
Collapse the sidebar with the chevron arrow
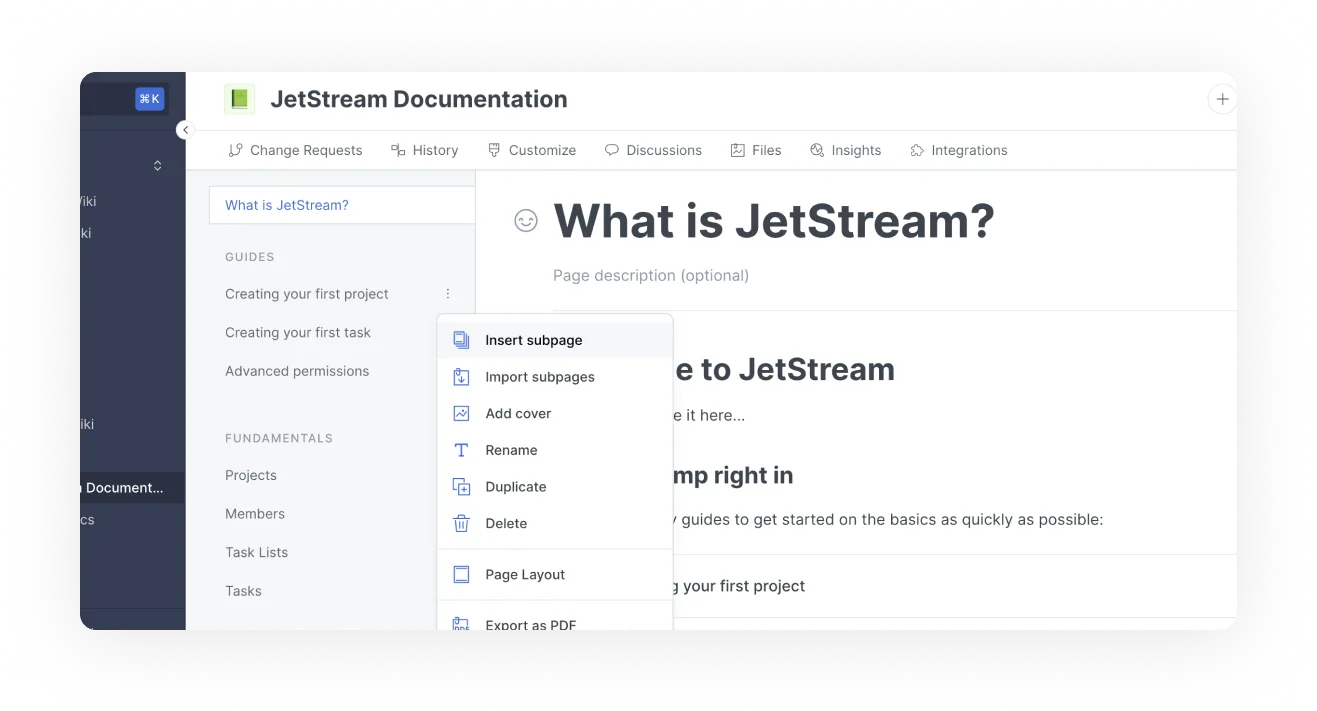(x=185, y=130)
